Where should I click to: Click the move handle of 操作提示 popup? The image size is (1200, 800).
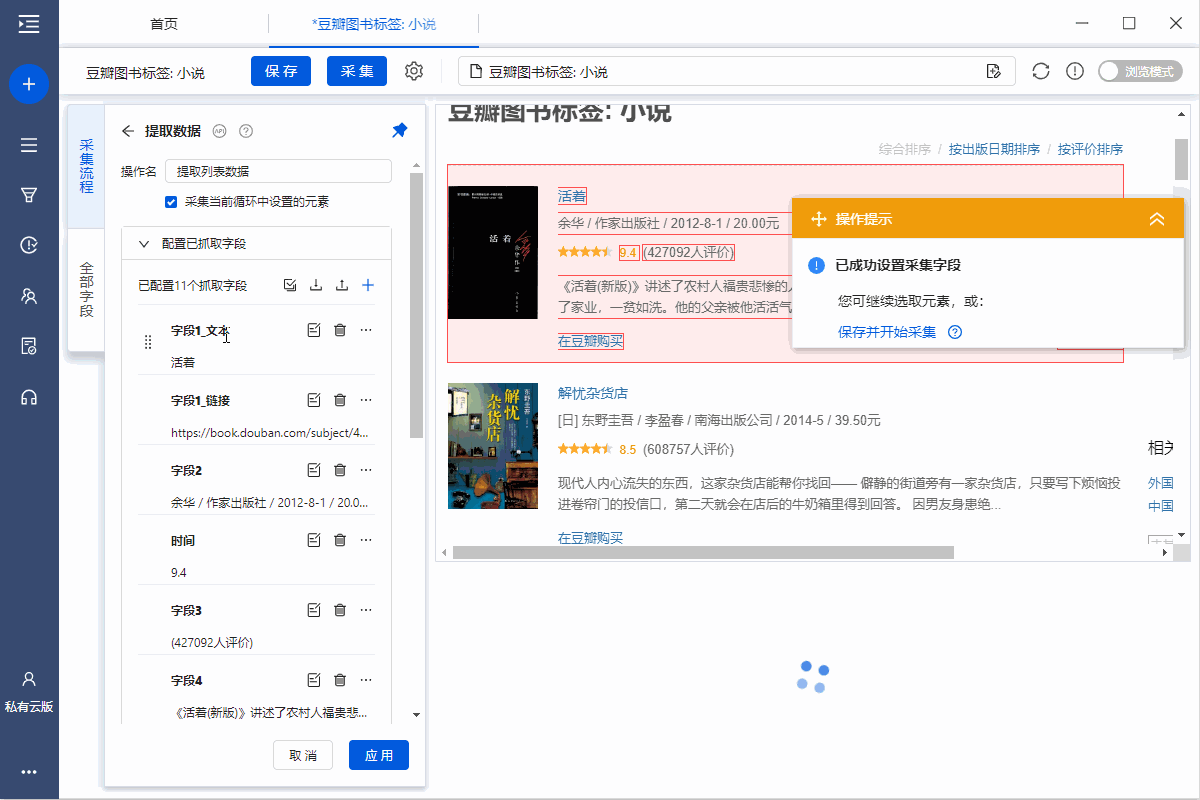coord(817,219)
